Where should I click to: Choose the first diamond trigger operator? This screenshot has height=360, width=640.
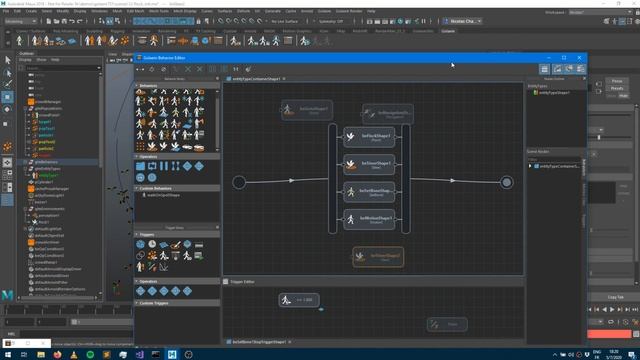pos(140,291)
